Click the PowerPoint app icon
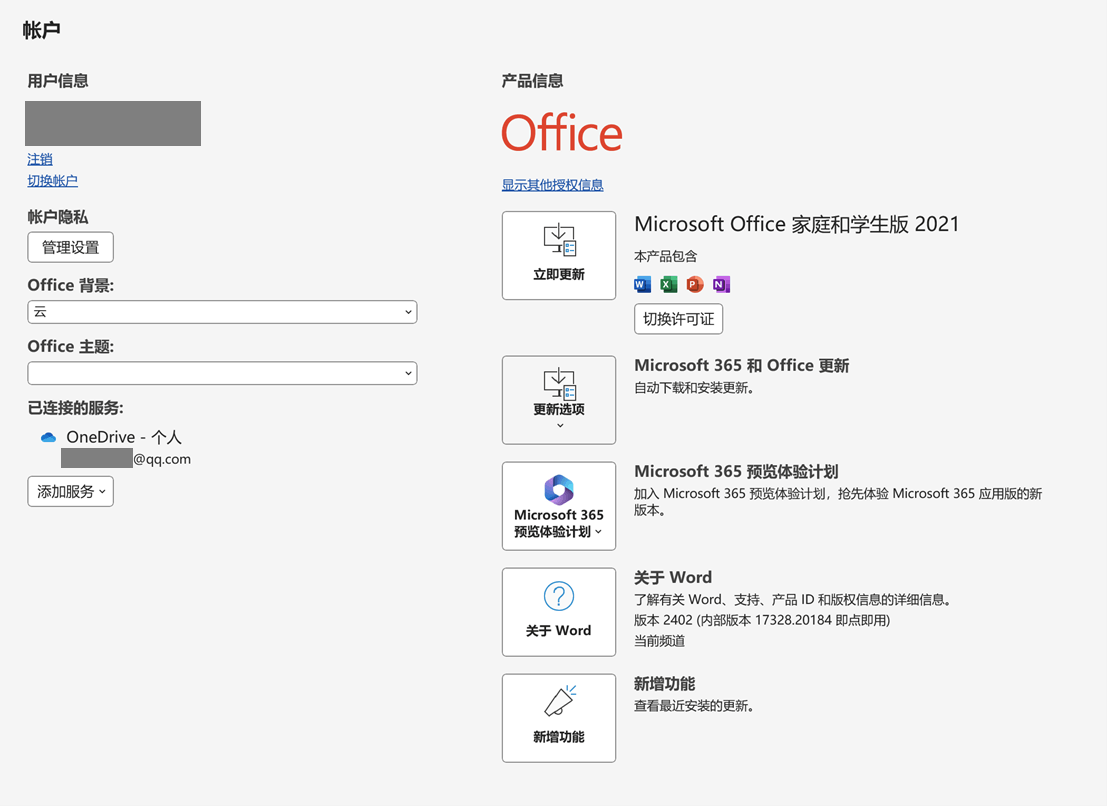 pos(695,284)
